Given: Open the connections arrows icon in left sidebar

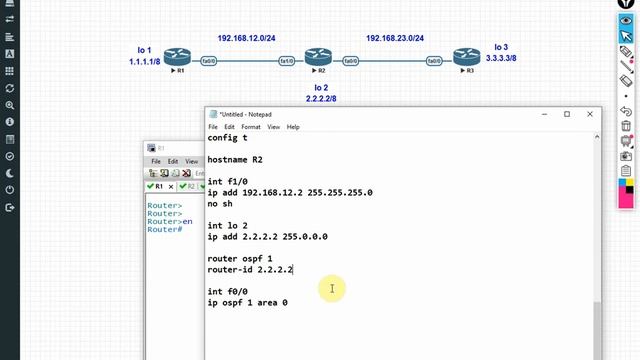Looking at the screenshot, I should coord(10,19).
